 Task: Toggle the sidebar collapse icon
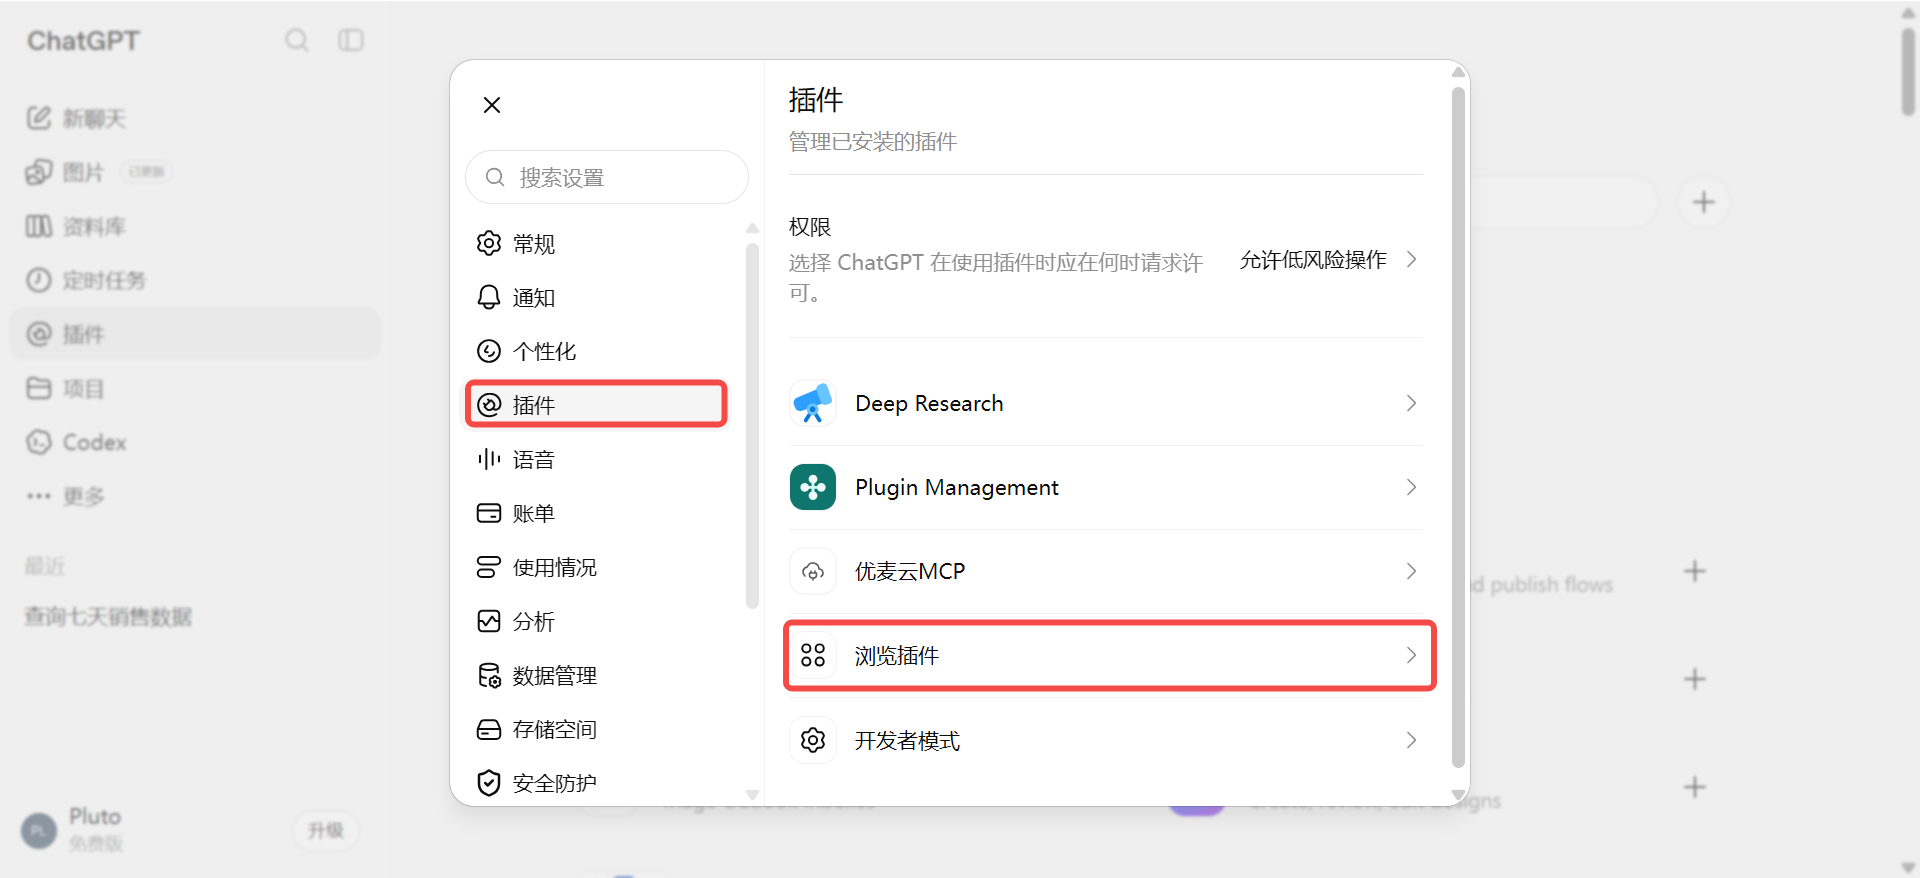(351, 40)
